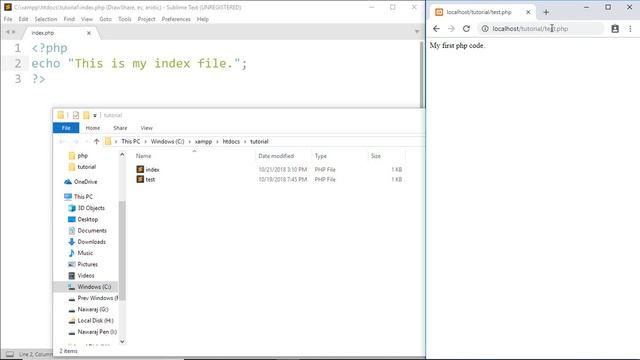Open the Find menu in Sublime Text
This screenshot has width=640, height=360.
tap(69, 19)
